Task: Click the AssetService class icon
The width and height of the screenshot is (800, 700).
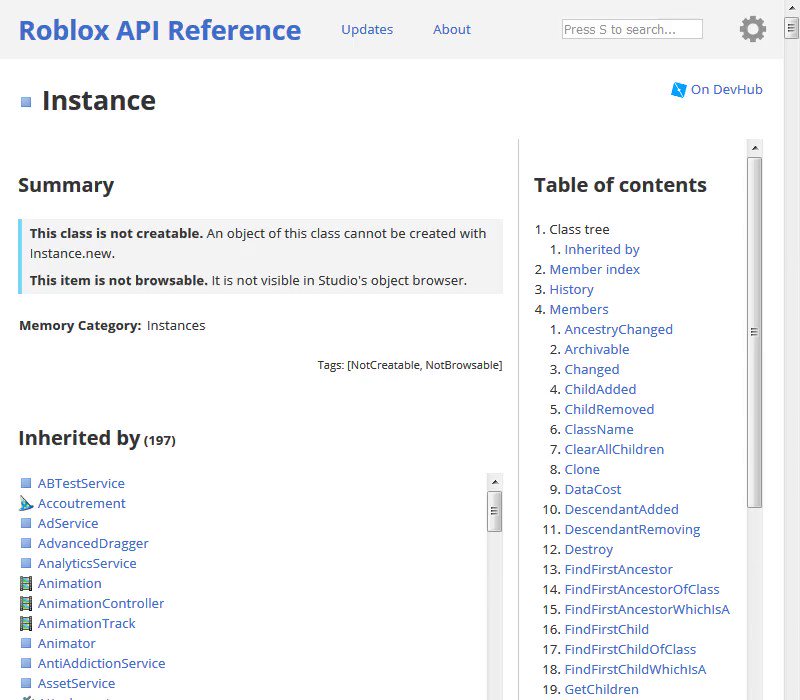Action: tap(26, 683)
